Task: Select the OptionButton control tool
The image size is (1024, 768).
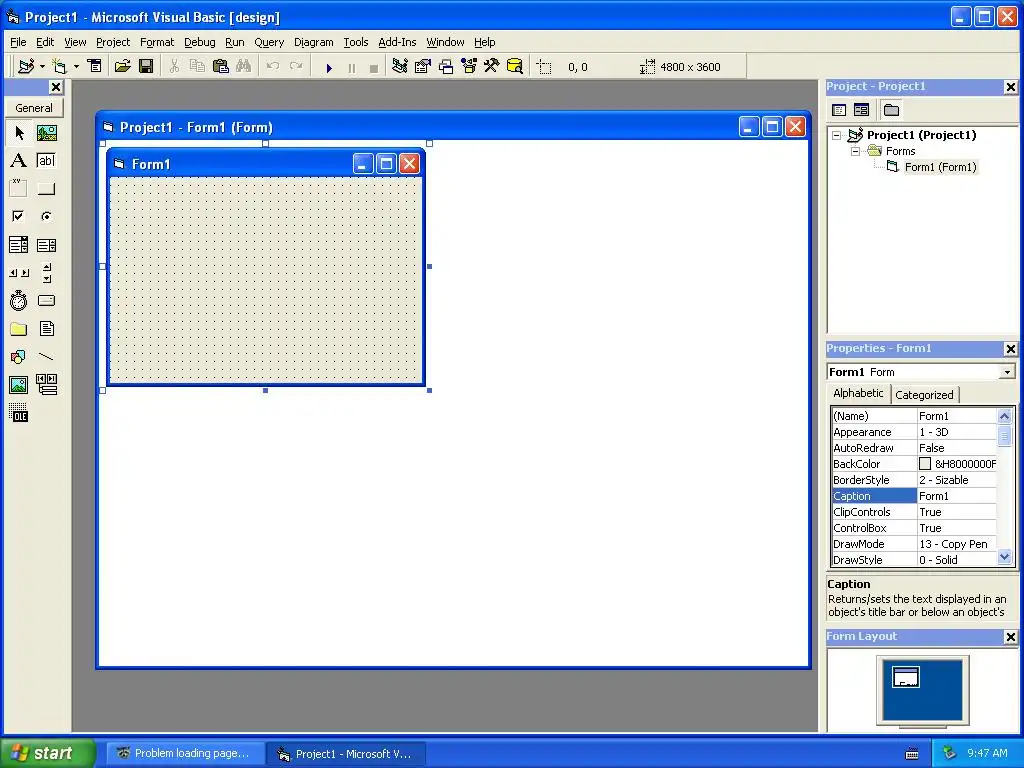Action: point(46,216)
